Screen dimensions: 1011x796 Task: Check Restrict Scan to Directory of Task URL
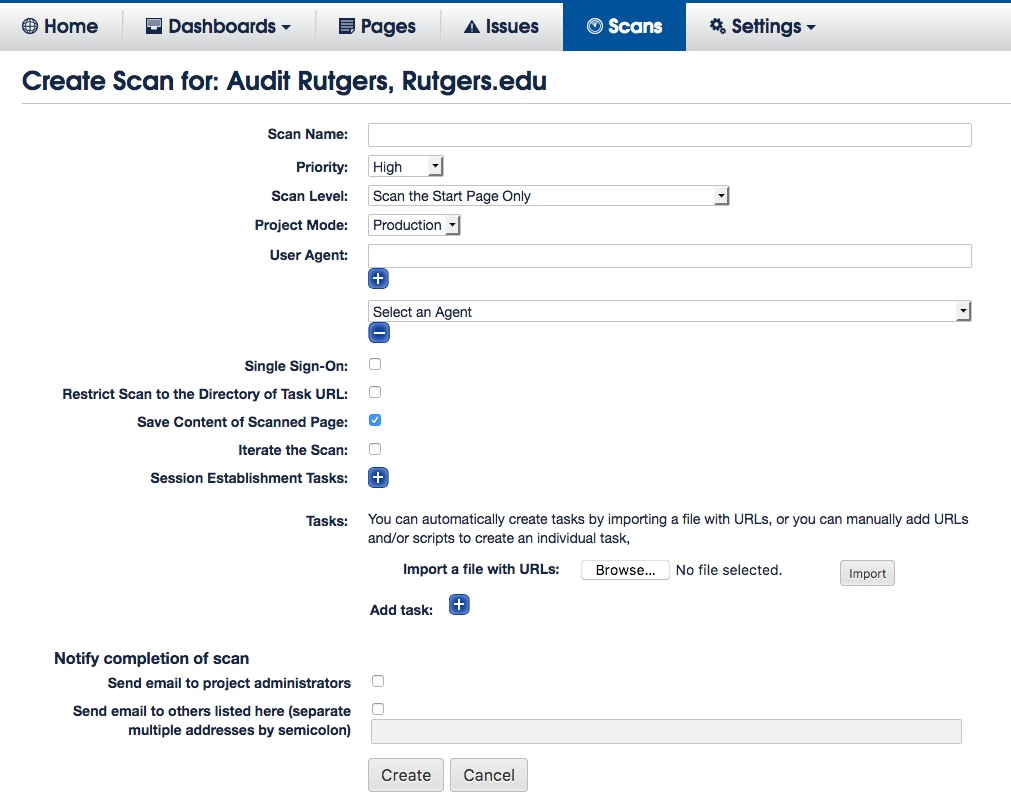tap(376, 393)
